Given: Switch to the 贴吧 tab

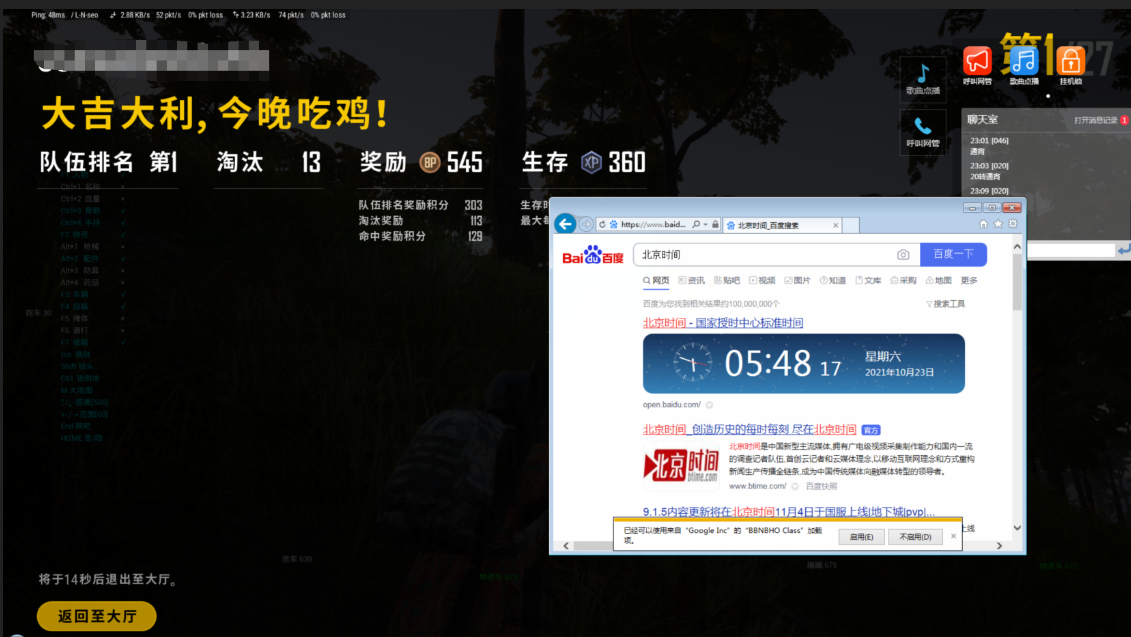Looking at the screenshot, I should 727,281.
